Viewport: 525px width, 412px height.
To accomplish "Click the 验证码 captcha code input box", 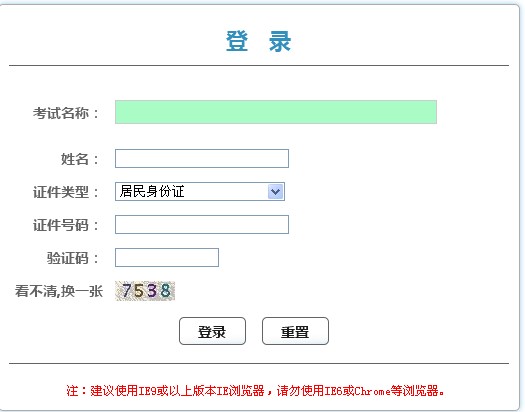I will [x=167, y=257].
